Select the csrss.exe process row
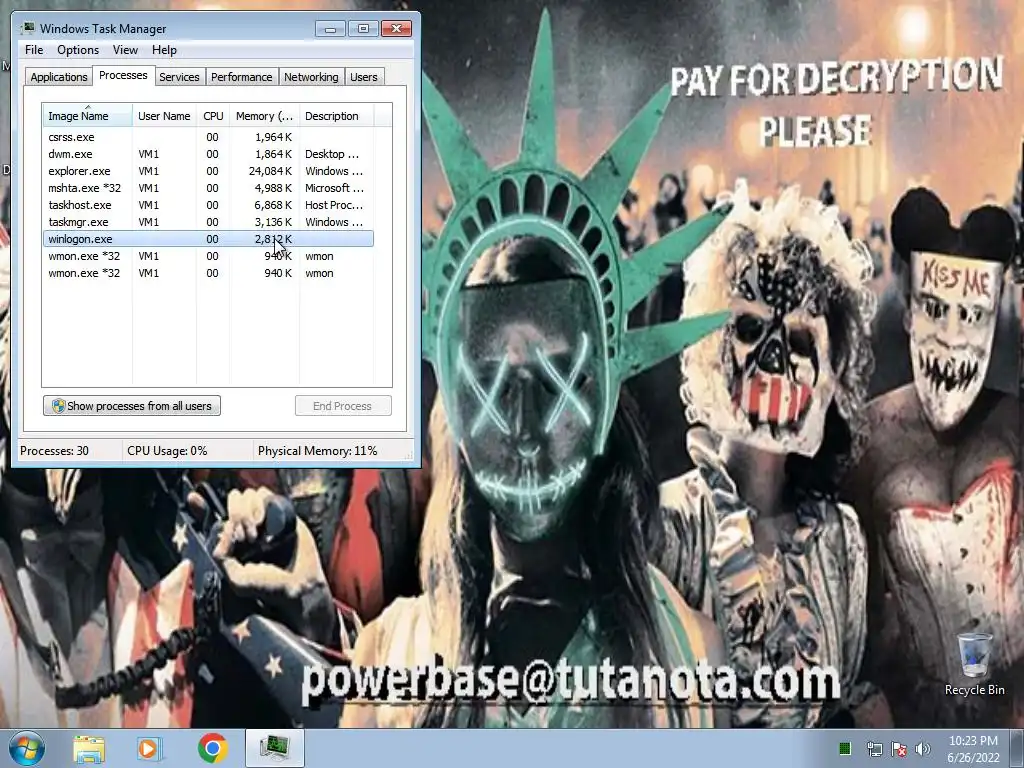The image size is (1024, 768). click(208, 137)
